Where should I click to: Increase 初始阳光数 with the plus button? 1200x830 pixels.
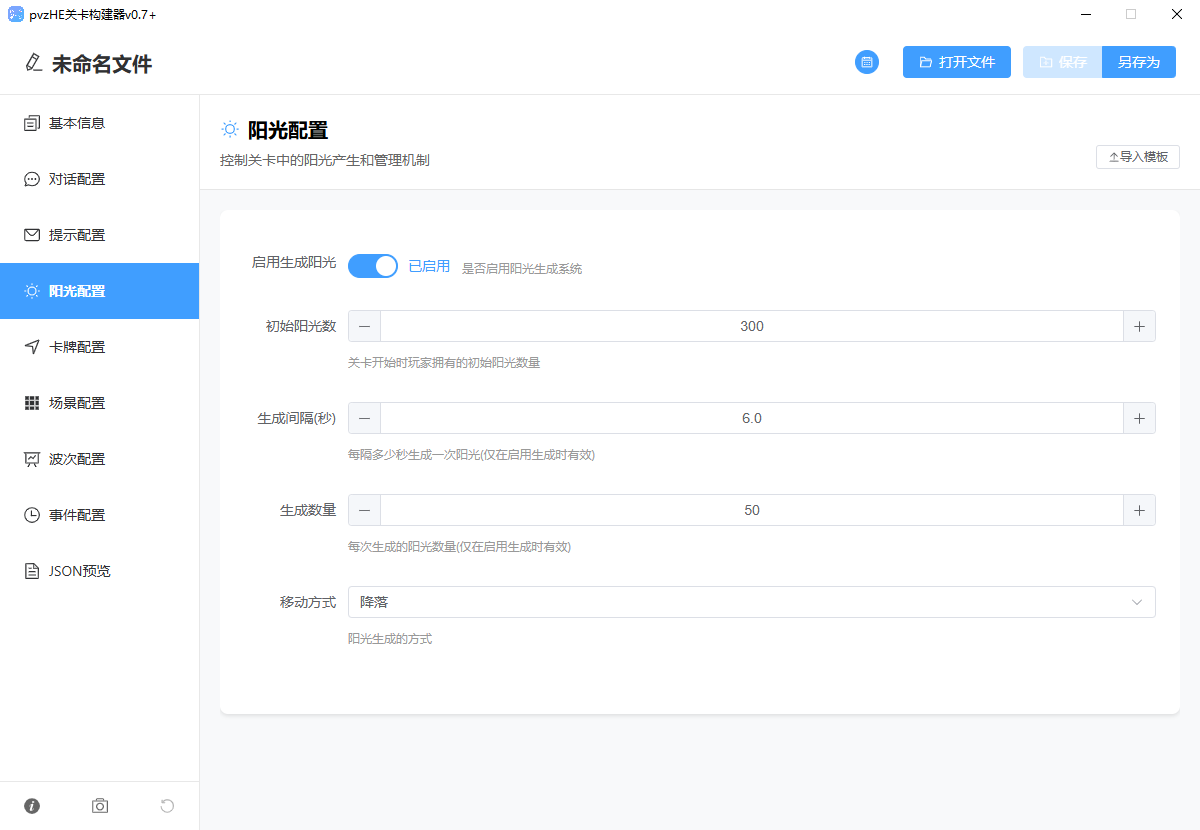point(1139,326)
